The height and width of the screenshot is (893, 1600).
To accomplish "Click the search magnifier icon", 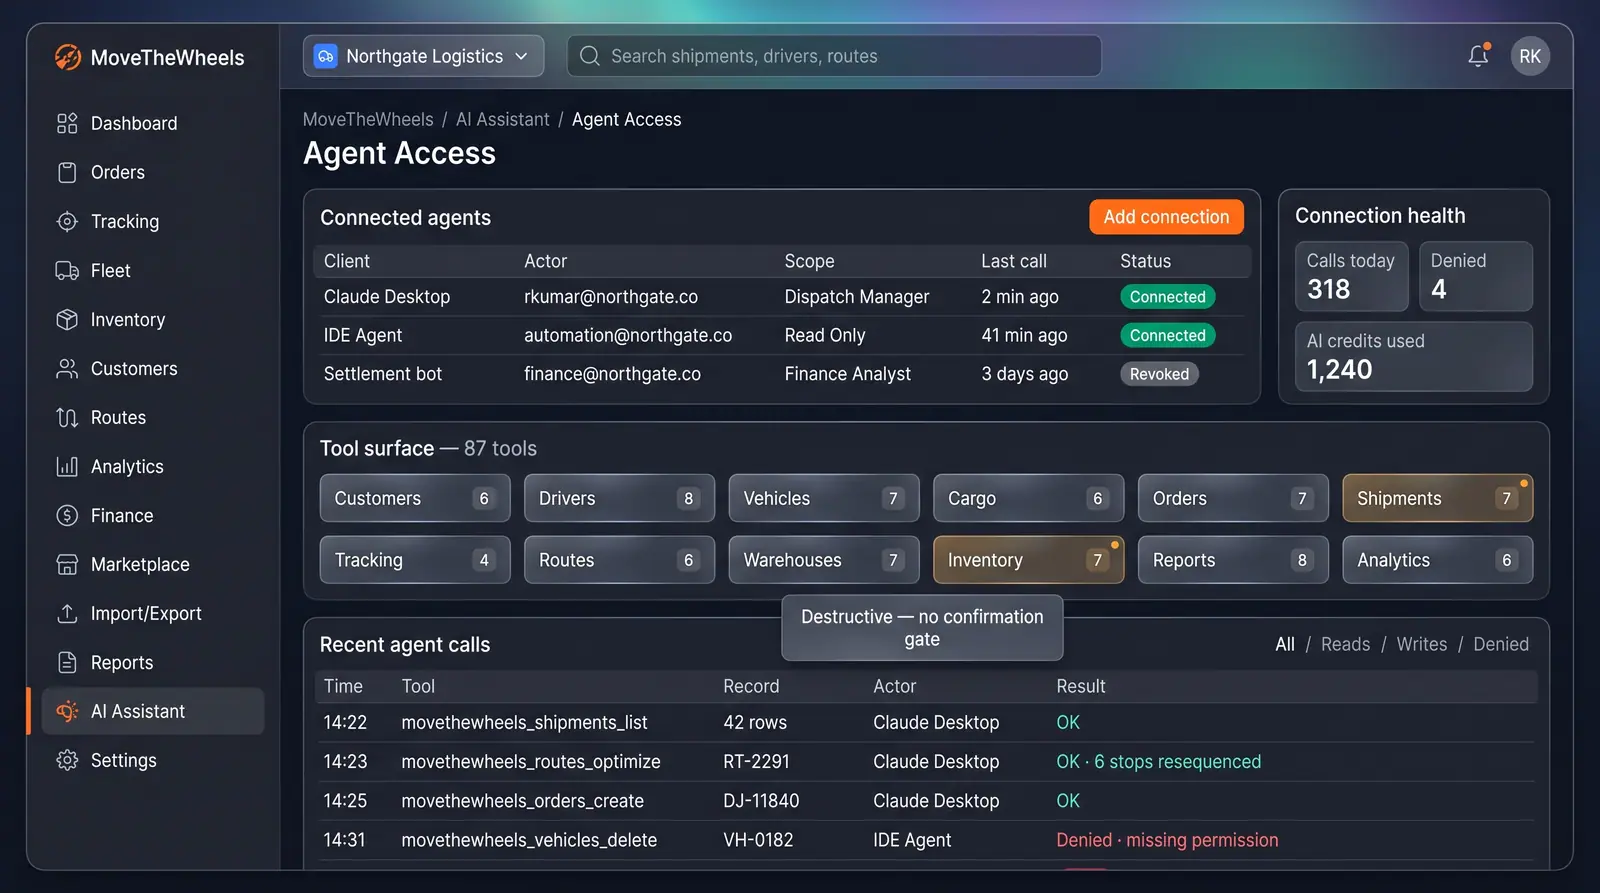I will (590, 56).
